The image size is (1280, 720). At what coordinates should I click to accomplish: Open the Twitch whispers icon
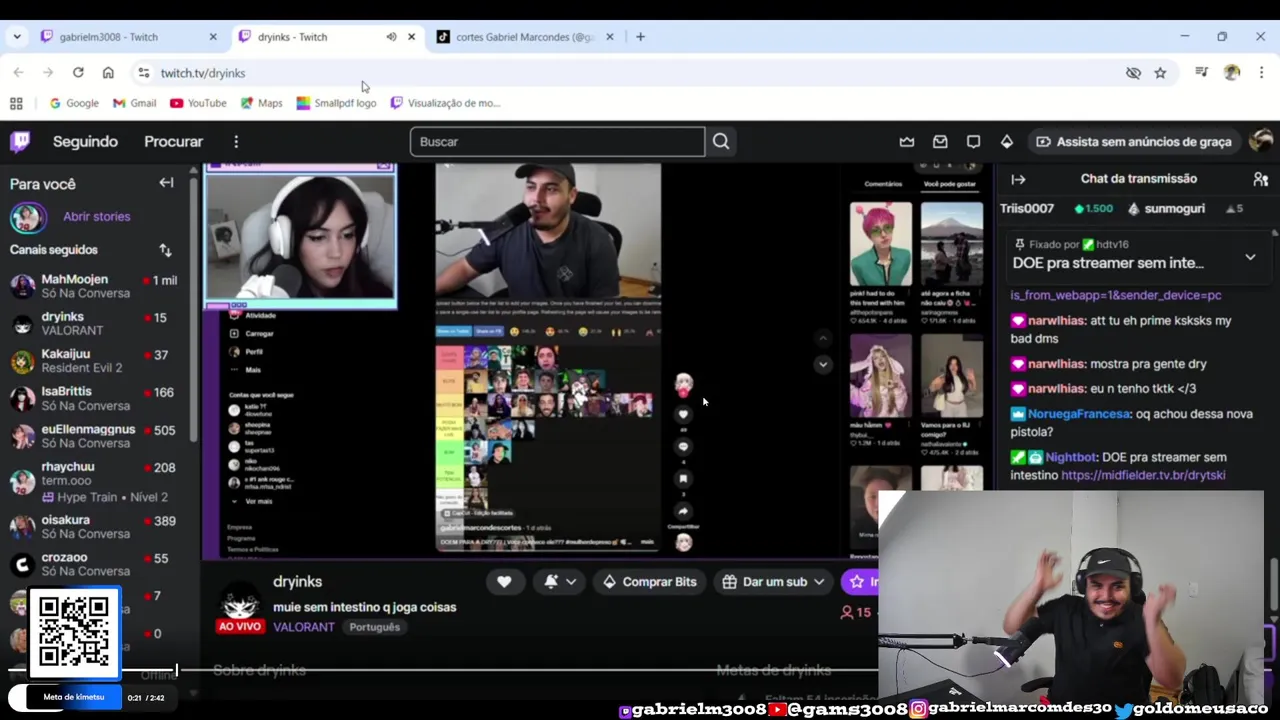click(973, 142)
